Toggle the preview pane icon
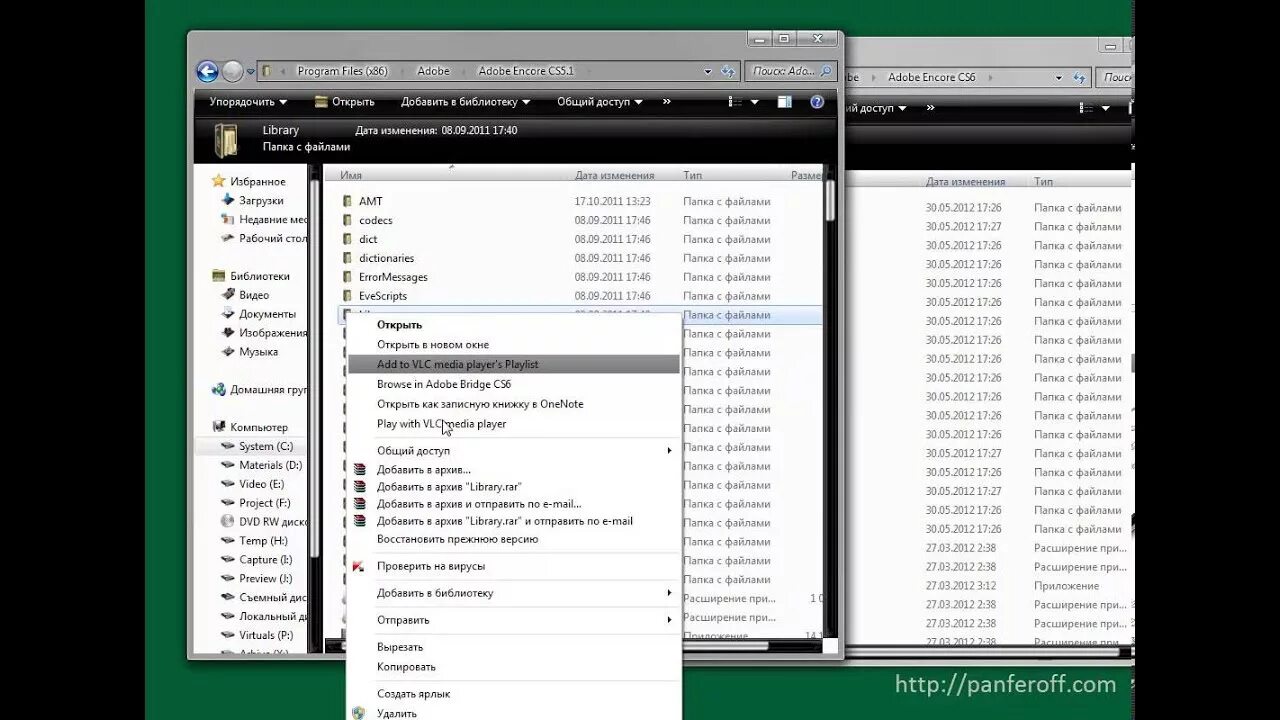Viewport: 1280px width, 720px height. pyautogui.click(x=785, y=102)
